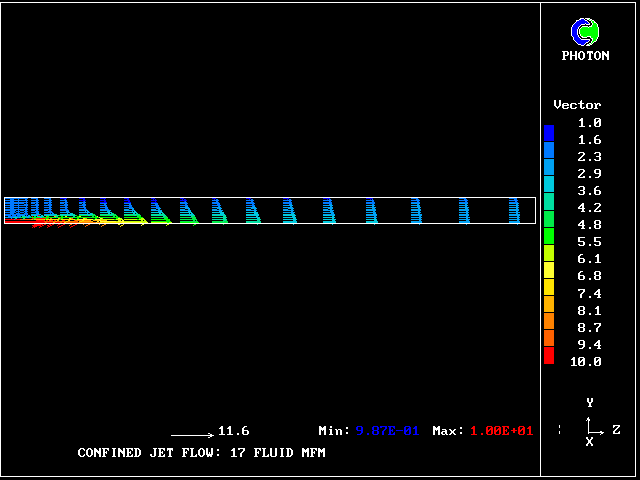Viewport: 640px width, 480px height.
Task: Click the Y axis label
Action: click(x=590, y=402)
